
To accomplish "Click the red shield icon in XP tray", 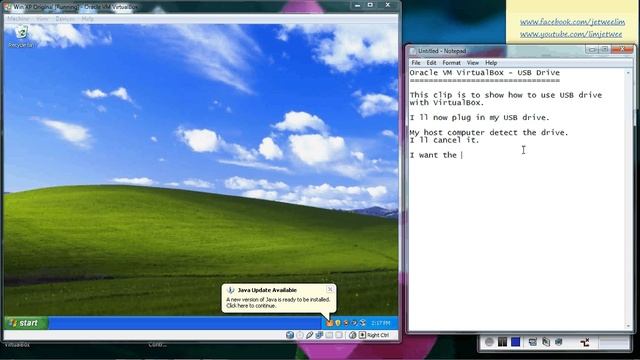I will pos(346,323).
